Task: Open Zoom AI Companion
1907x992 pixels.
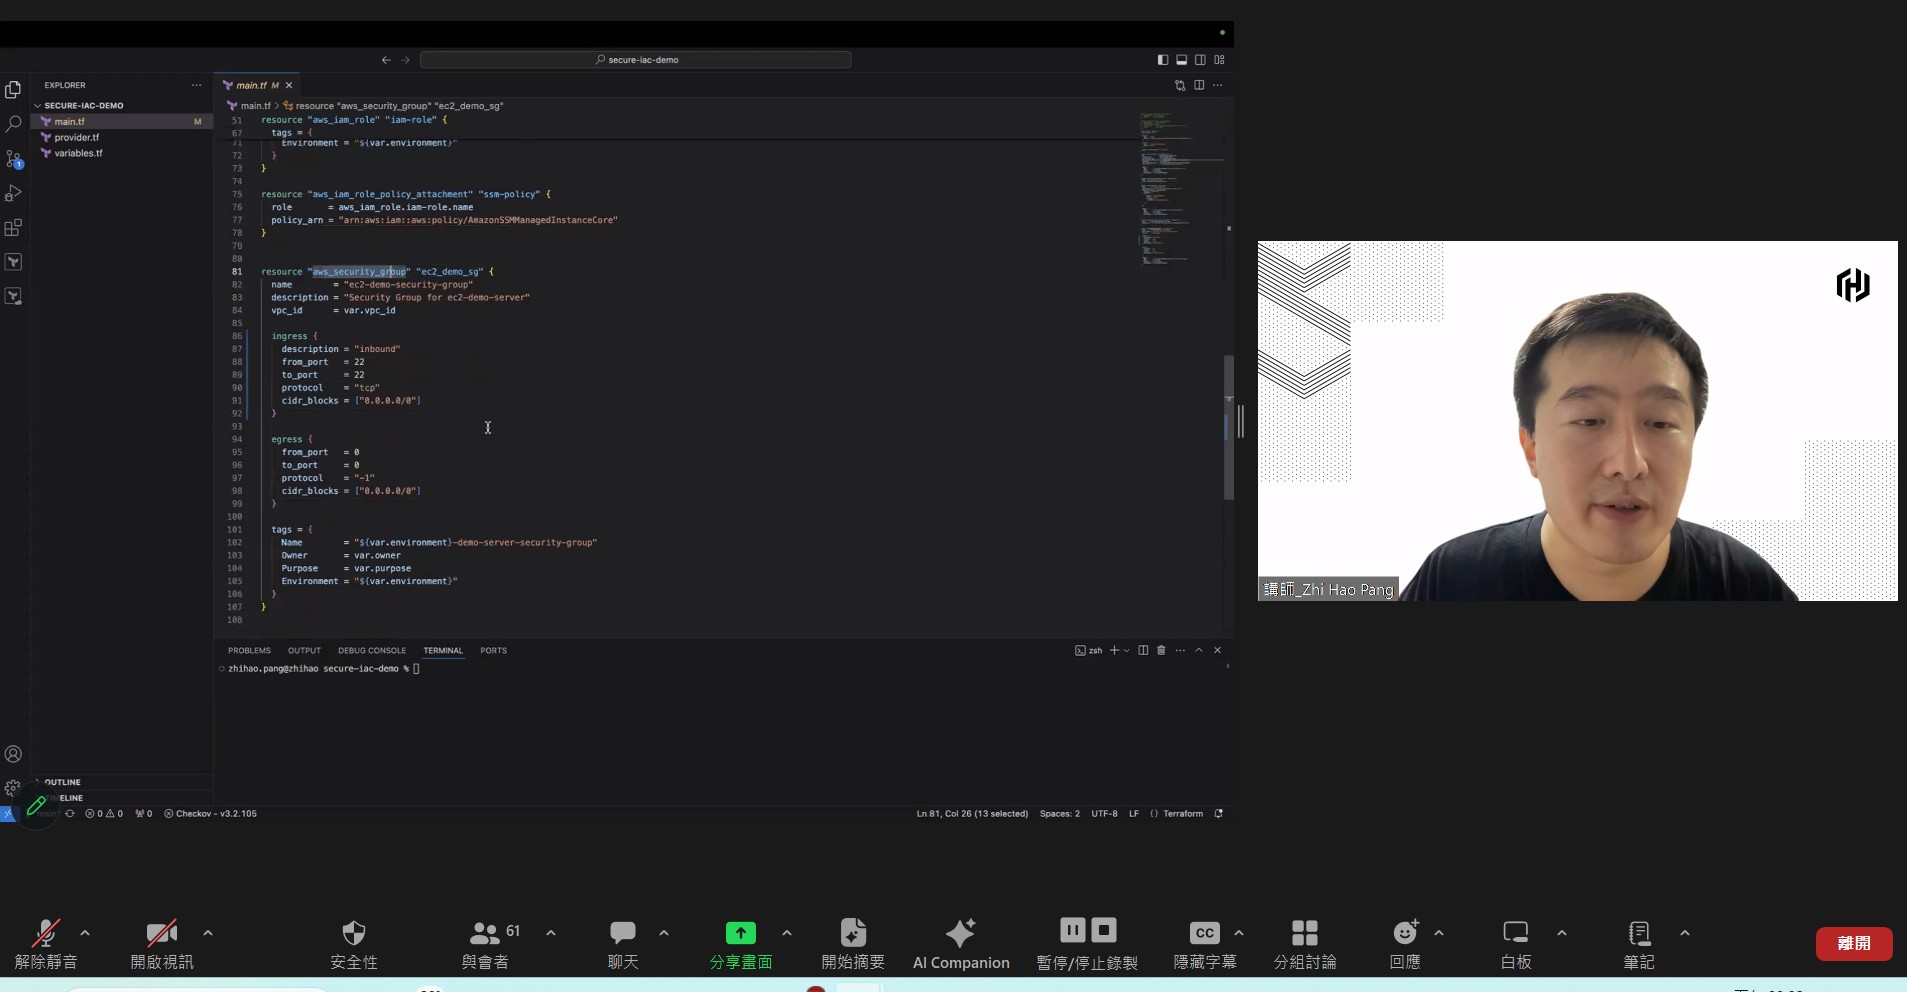Action: click(x=960, y=944)
